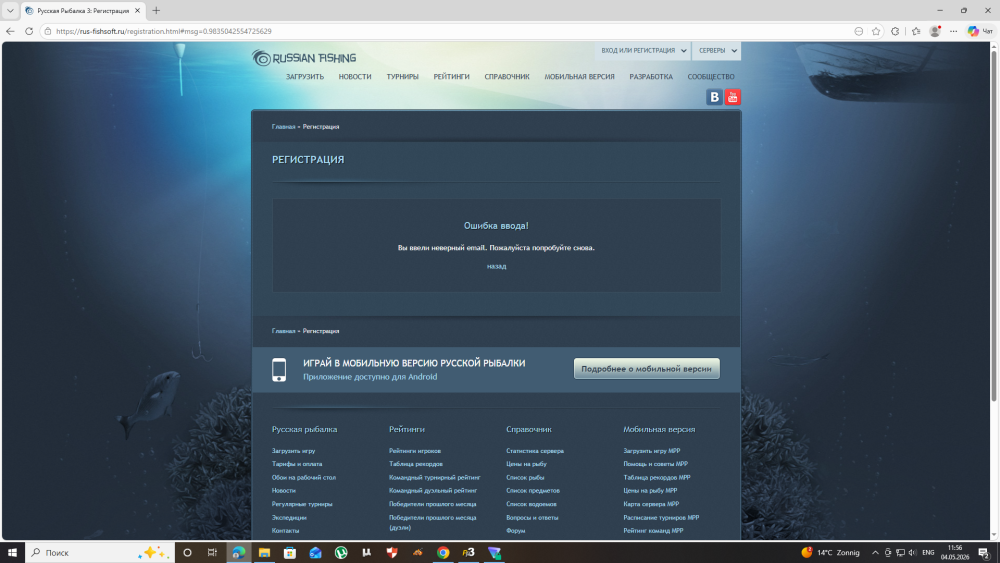
Task: Reload the page
Action: click(29, 31)
